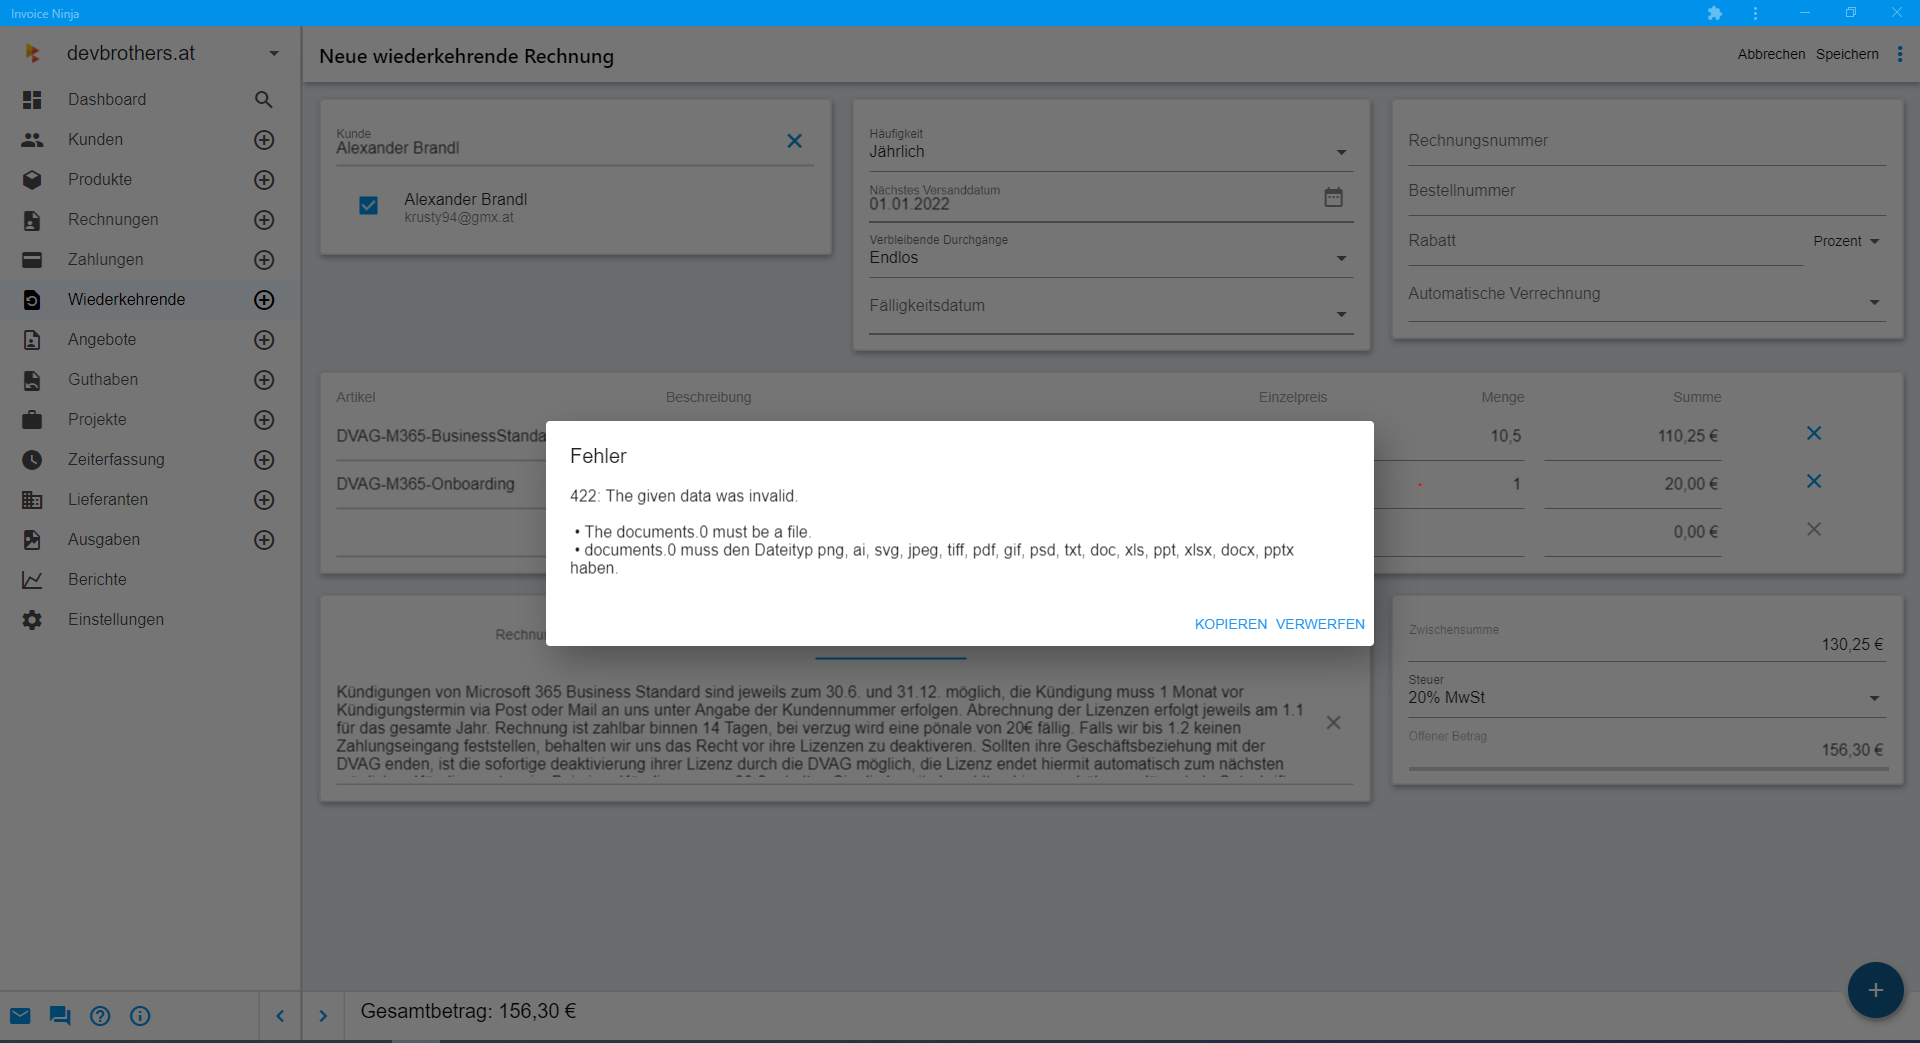Click KOPIEREN in the error dialog
1920x1043 pixels.
coord(1230,623)
